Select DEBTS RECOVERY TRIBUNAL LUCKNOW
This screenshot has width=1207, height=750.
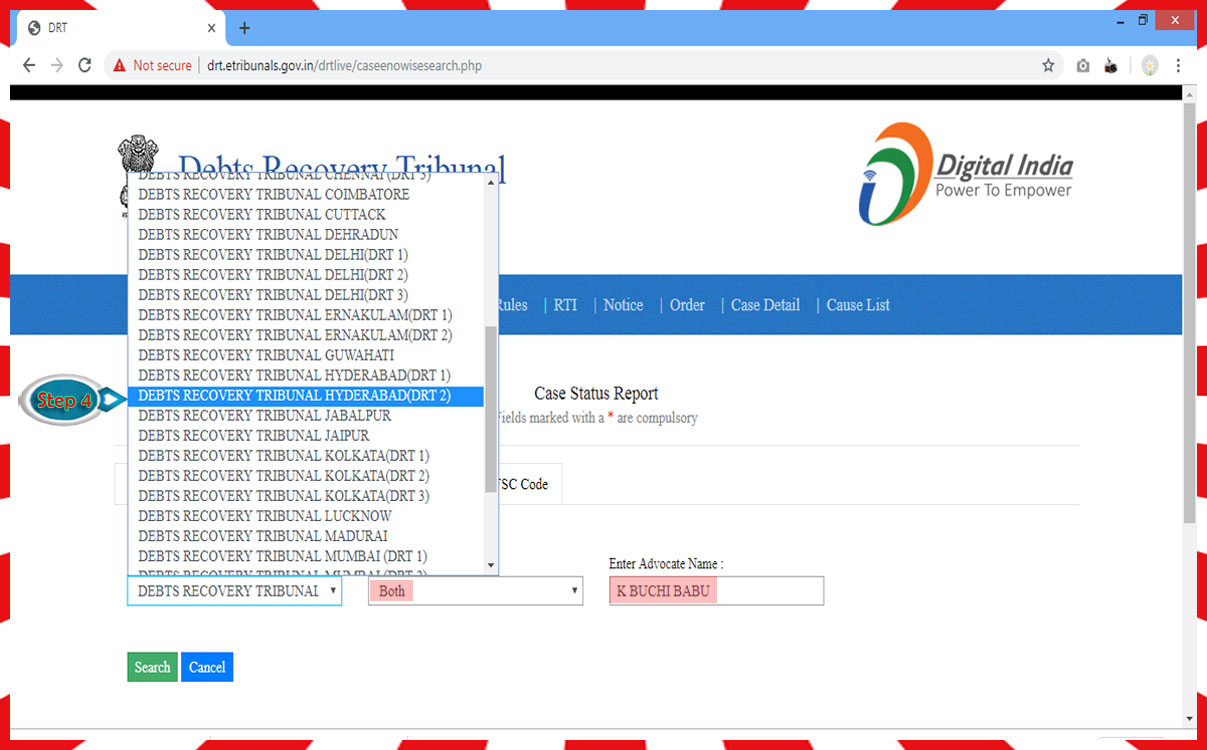[x=306, y=516]
